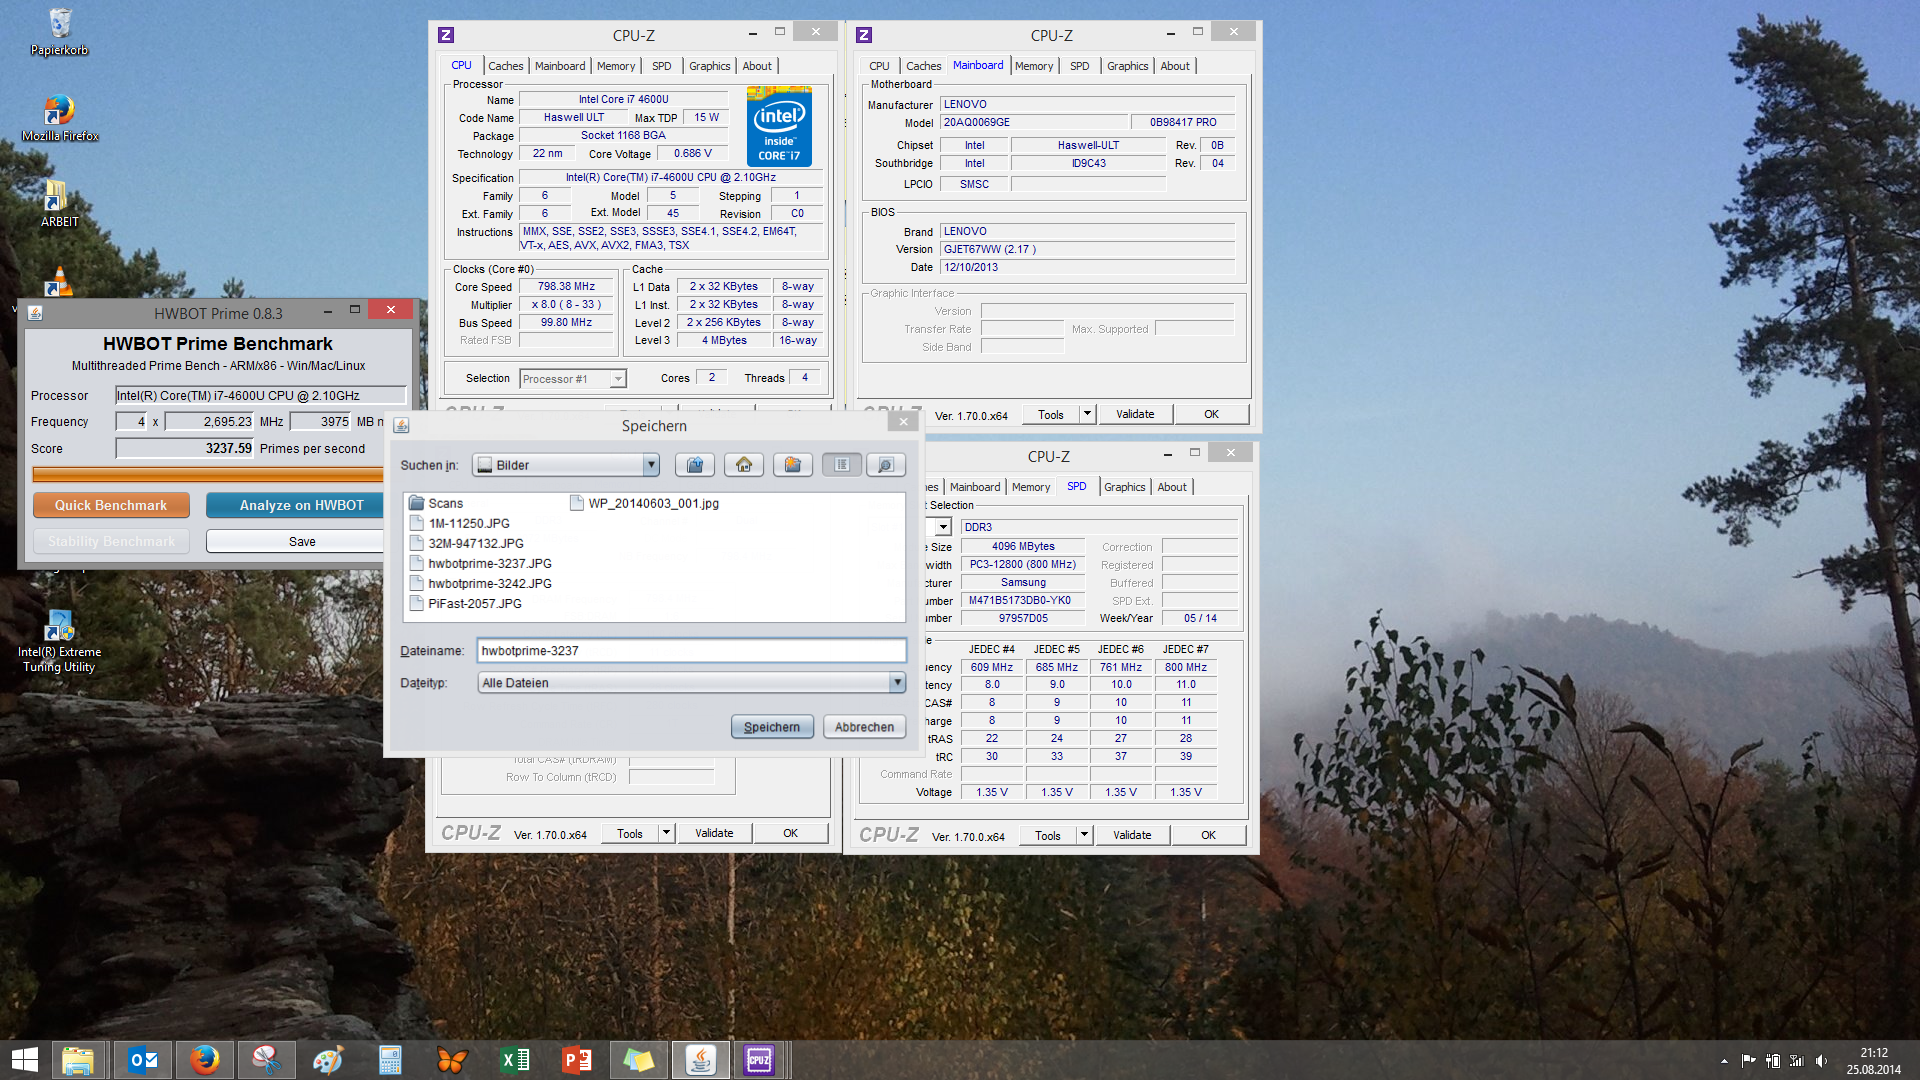Open Firefox from the taskbar
1920x1080 pixels.
[x=205, y=1060]
